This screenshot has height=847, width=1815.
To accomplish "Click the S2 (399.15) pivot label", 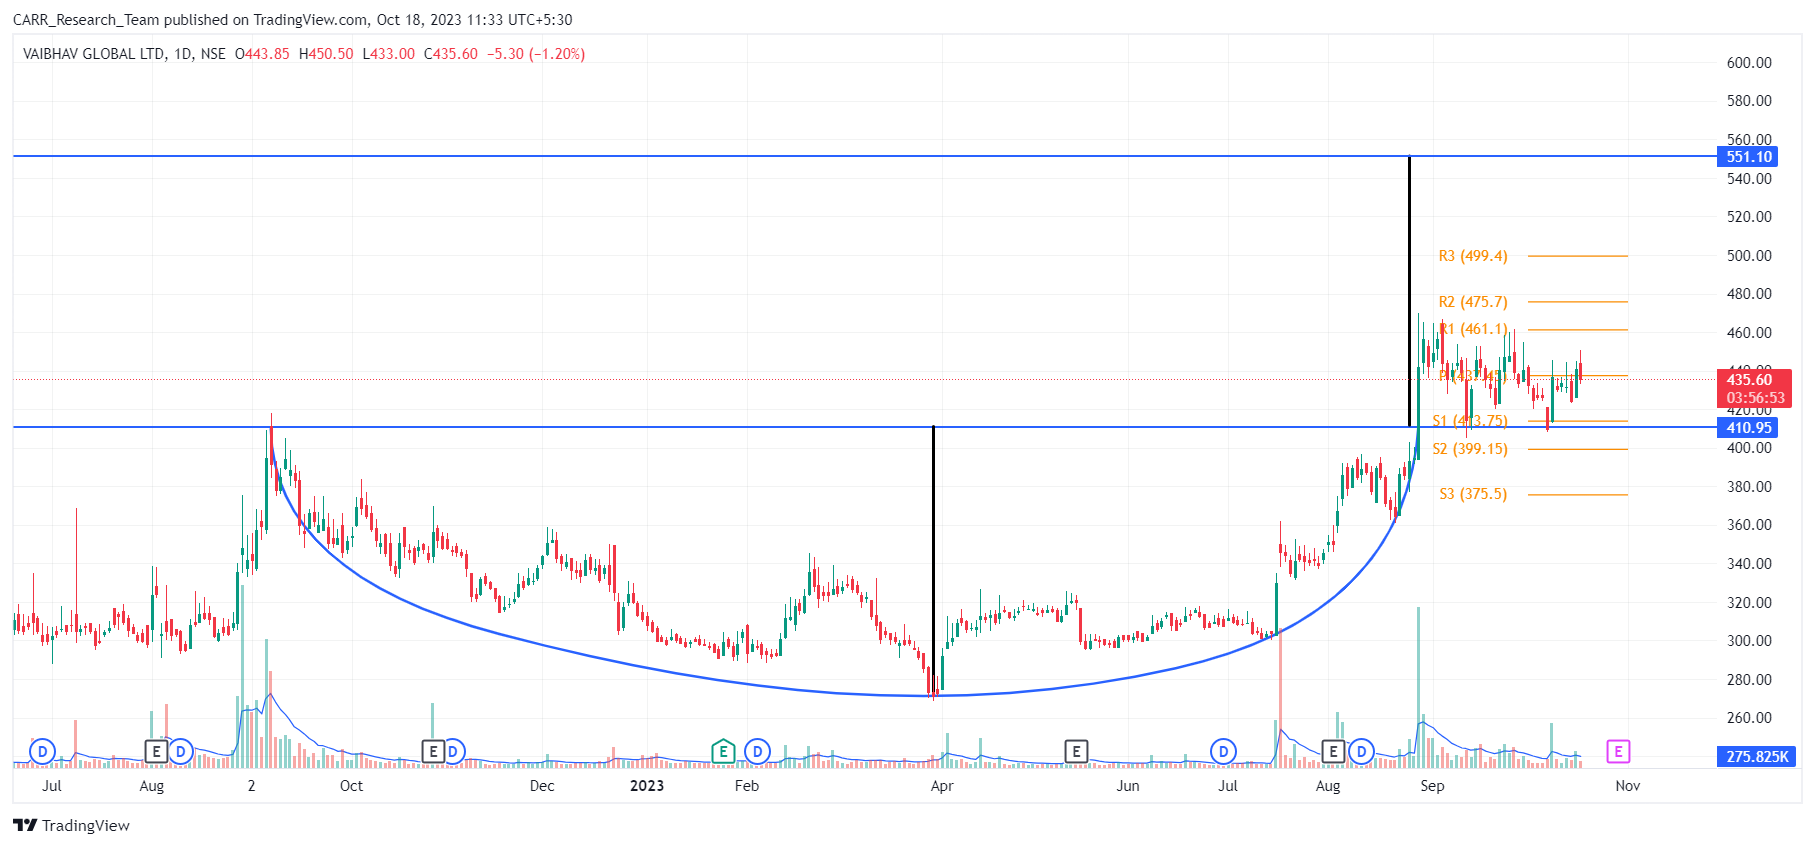I will [1470, 449].
